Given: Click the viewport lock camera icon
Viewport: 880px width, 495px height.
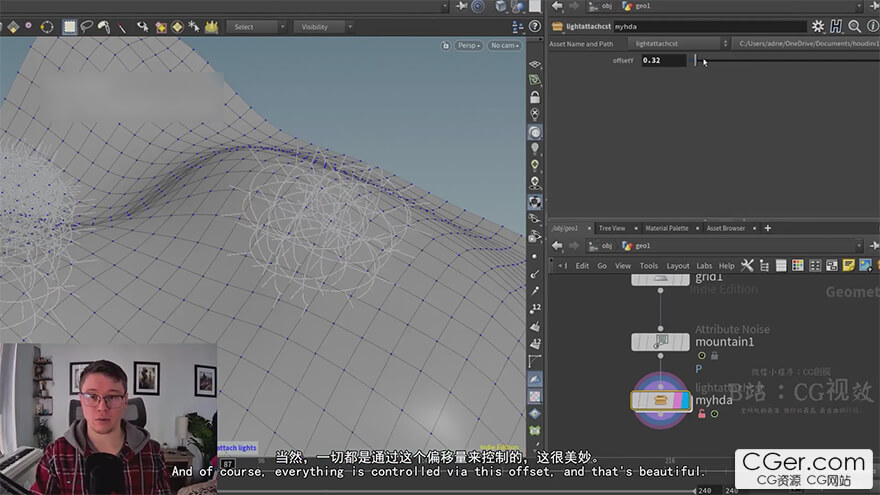Looking at the screenshot, I should [445, 45].
